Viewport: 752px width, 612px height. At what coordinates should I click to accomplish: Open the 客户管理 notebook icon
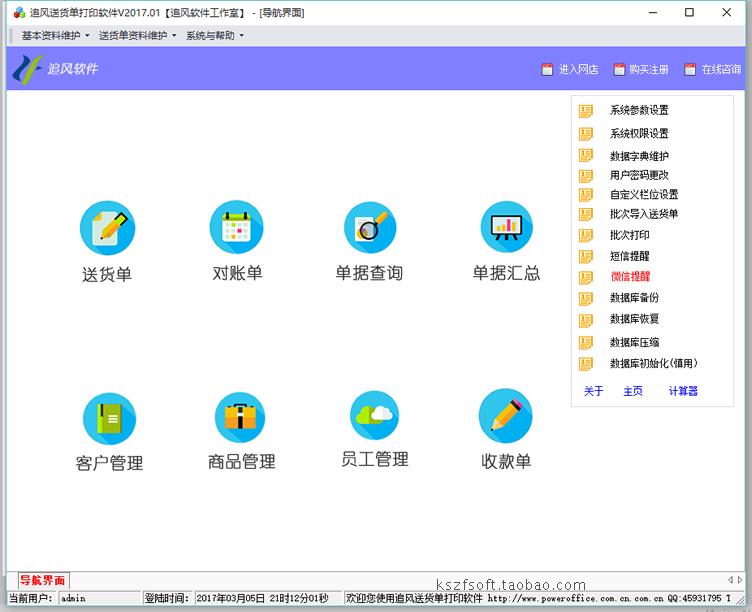click(109, 419)
